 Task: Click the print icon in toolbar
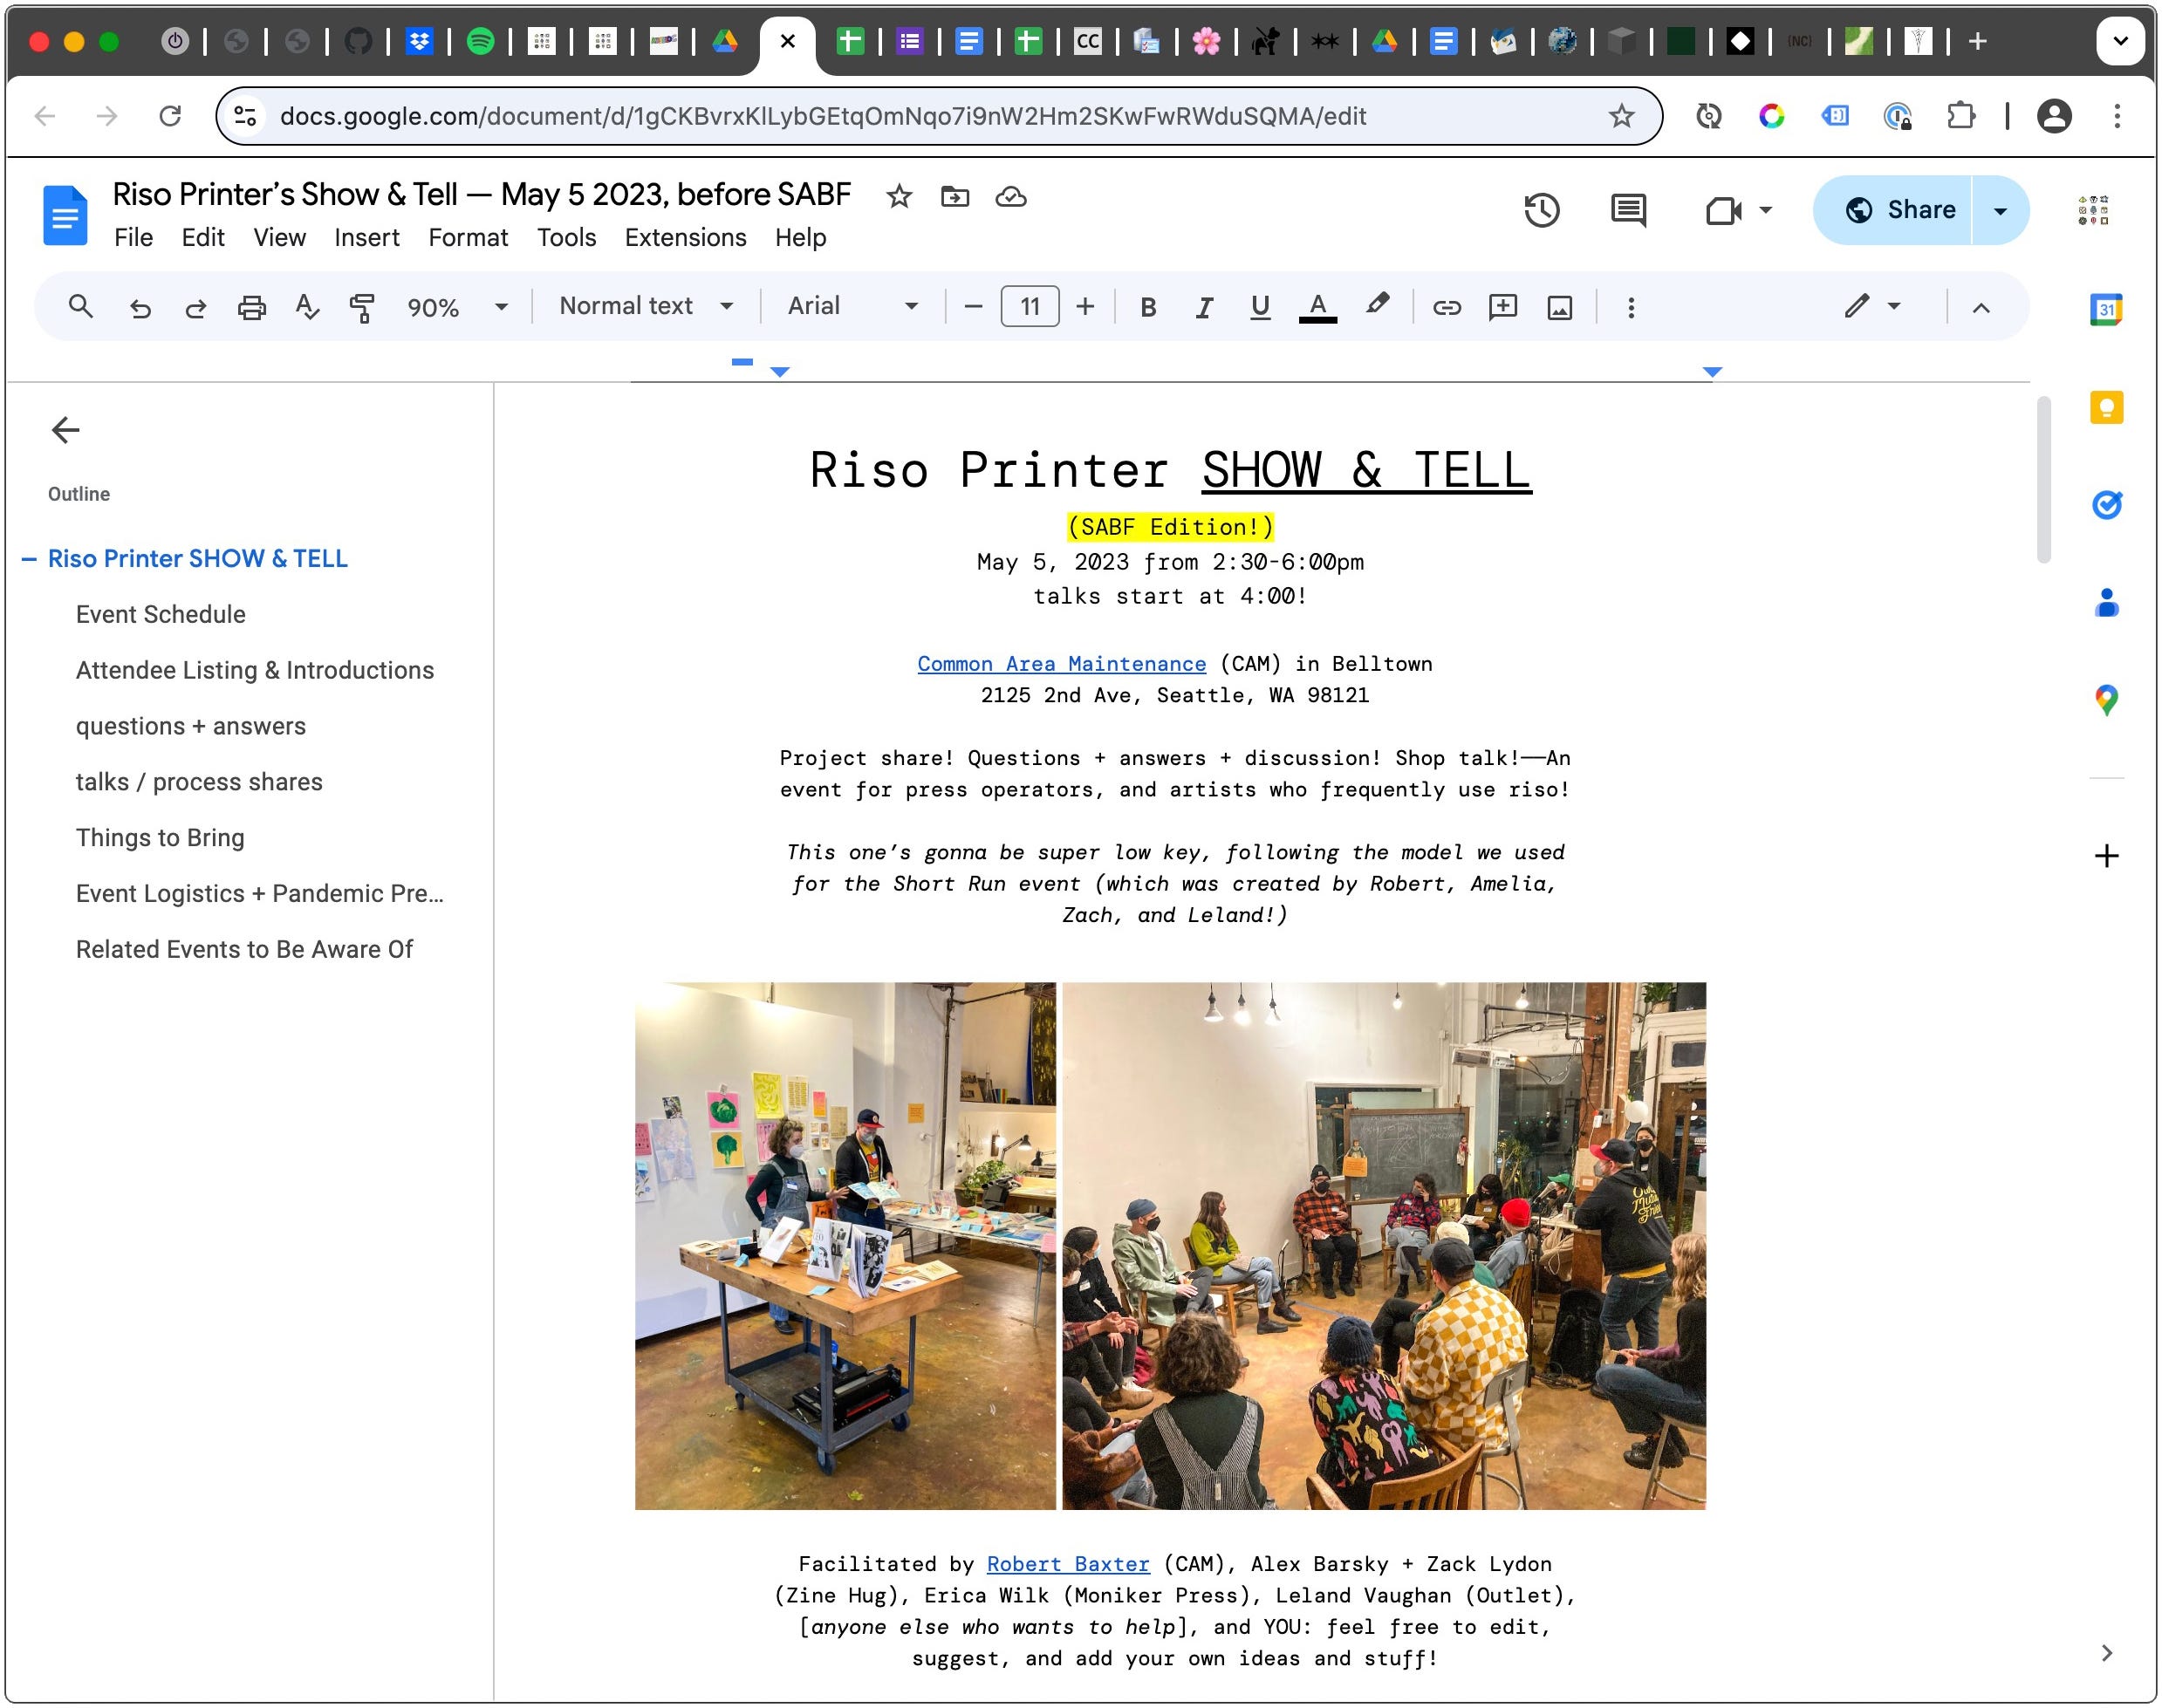point(251,307)
